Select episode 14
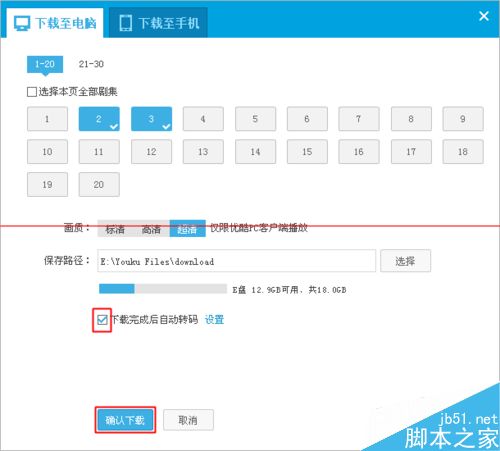 [255, 152]
